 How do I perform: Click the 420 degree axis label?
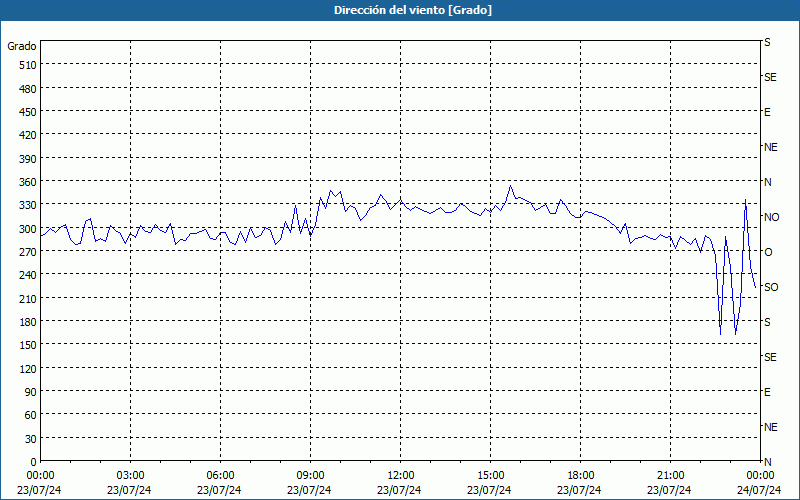(29, 136)
